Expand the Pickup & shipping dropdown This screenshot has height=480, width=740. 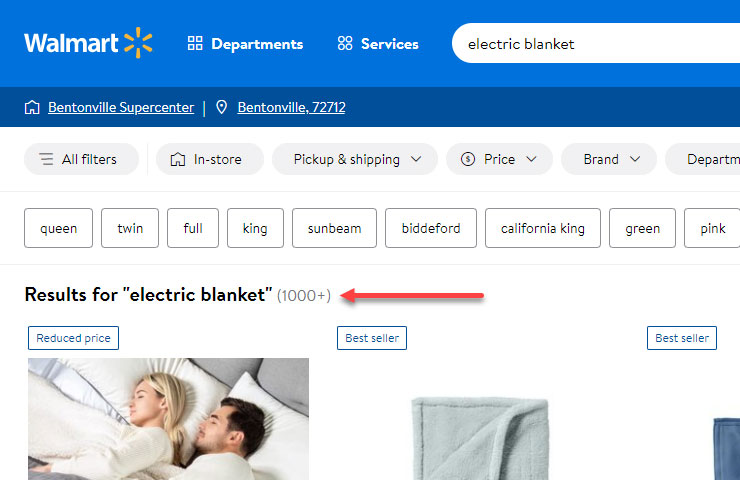pyautogui.click(x=365, y=159)
